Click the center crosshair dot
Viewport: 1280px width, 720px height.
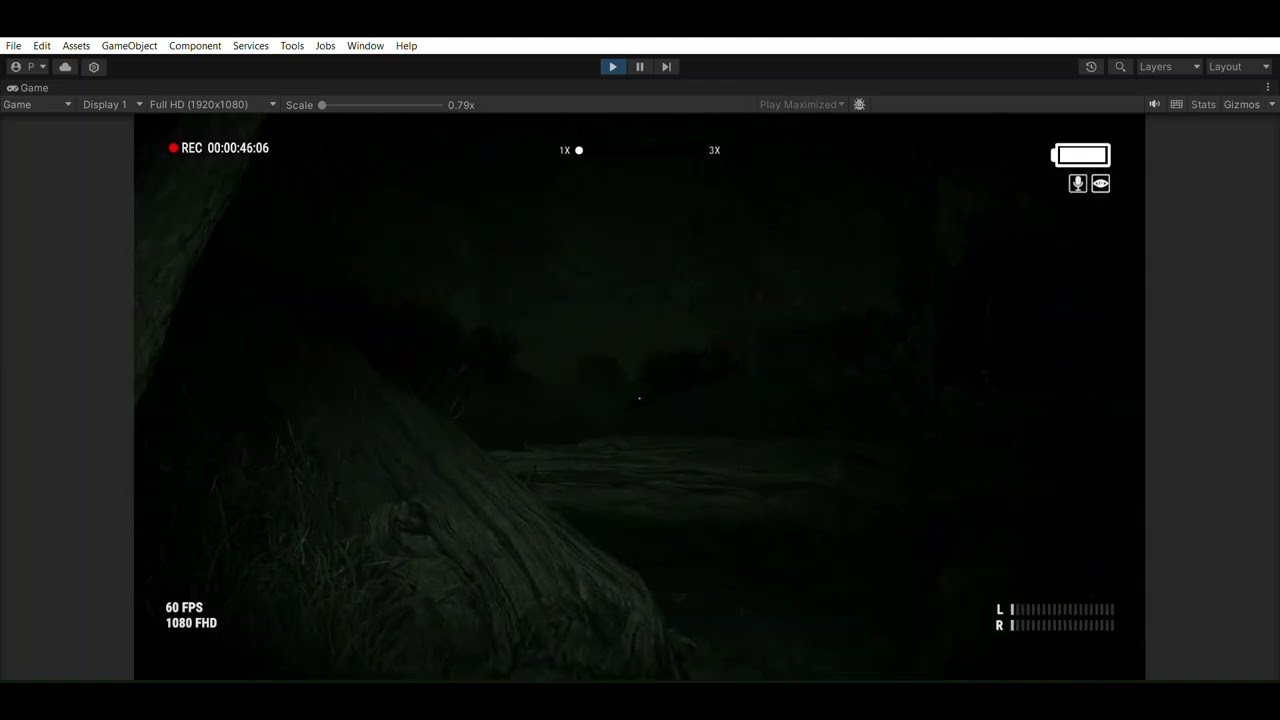640,398
